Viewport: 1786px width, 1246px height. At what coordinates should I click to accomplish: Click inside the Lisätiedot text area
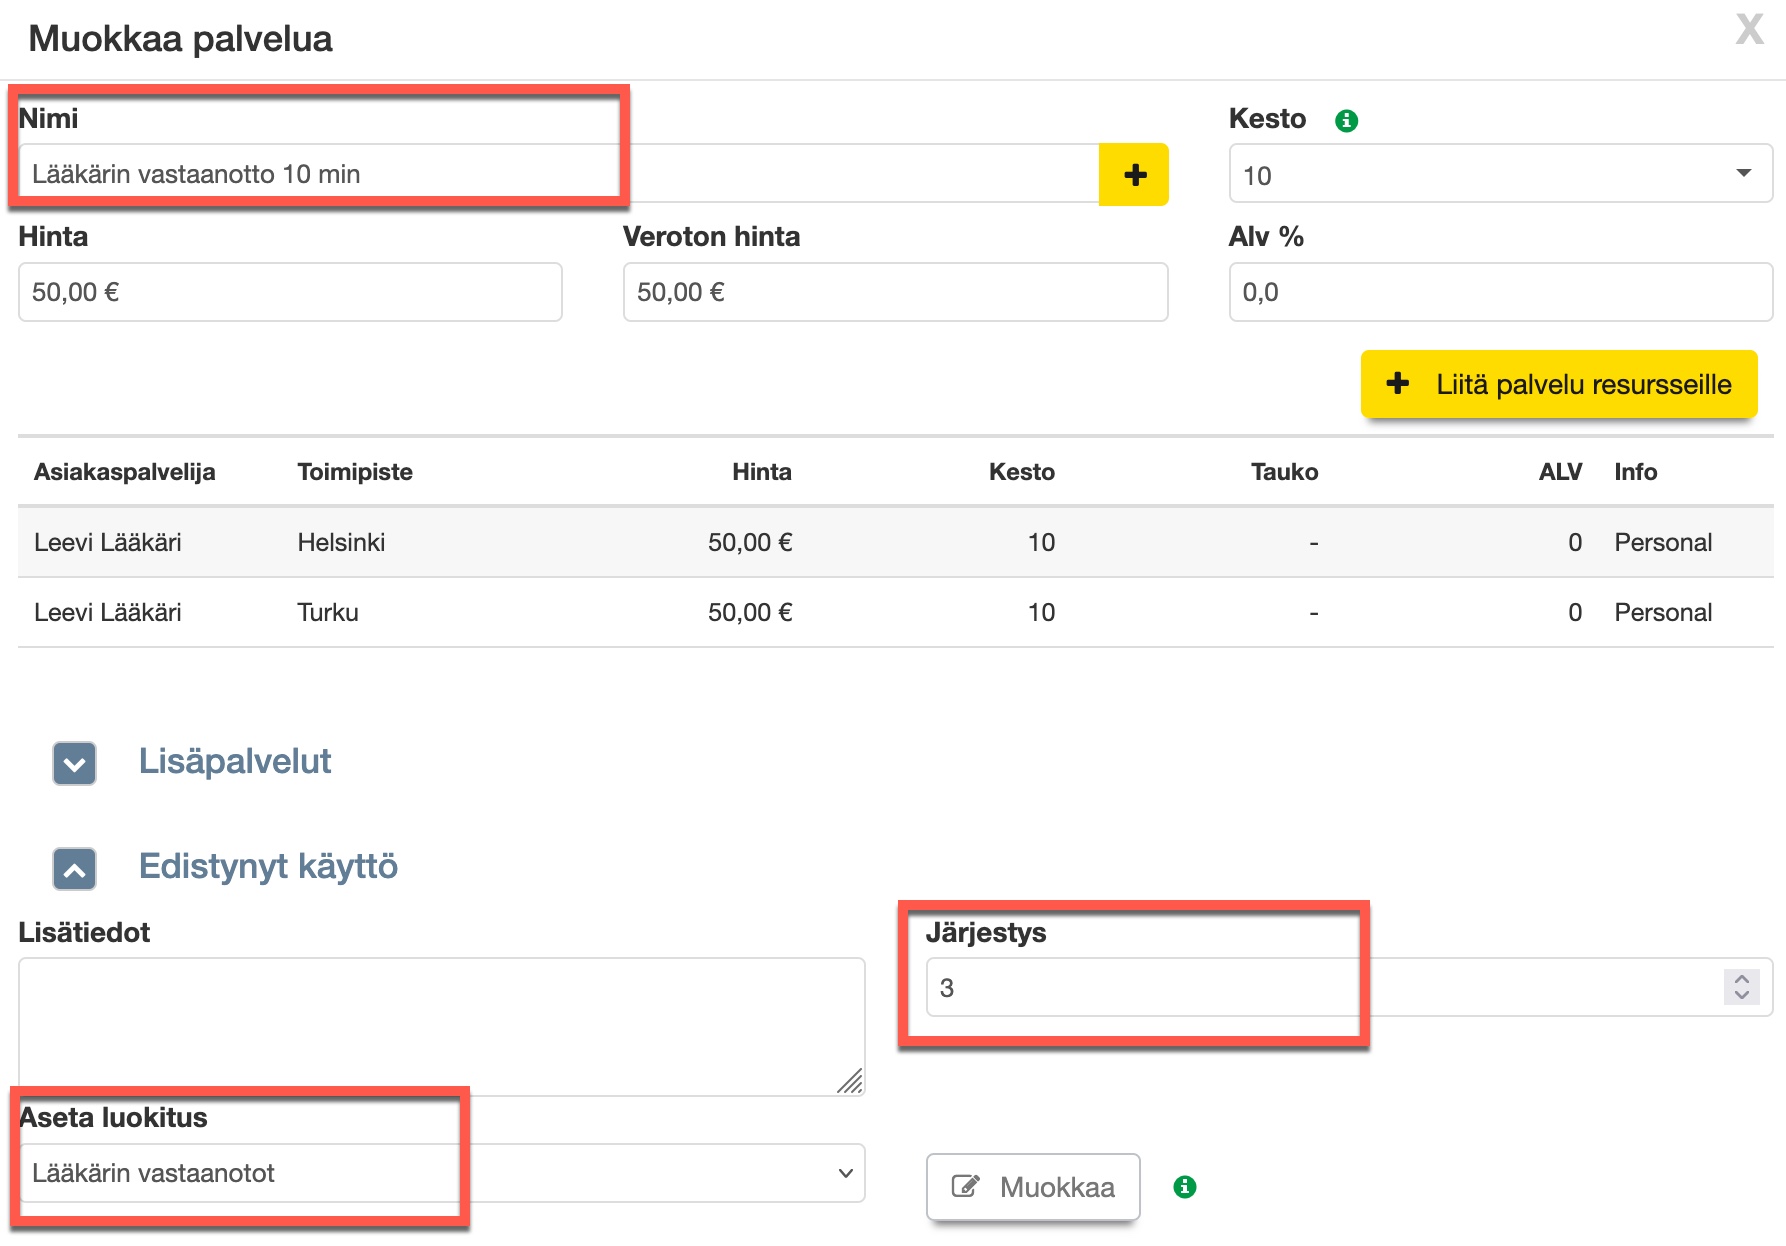click(x=440, y=1025)
